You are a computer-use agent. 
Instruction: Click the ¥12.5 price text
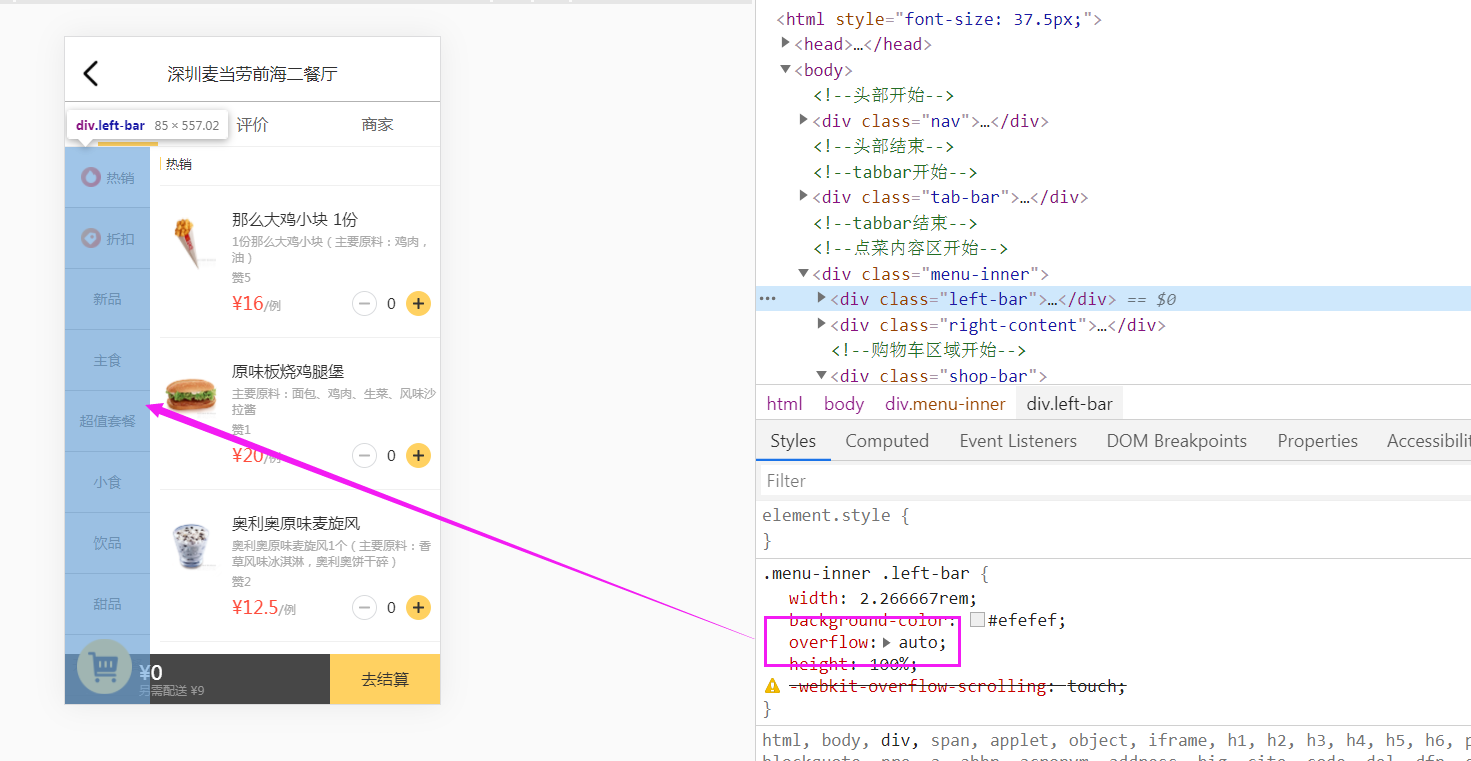[255, 607]
